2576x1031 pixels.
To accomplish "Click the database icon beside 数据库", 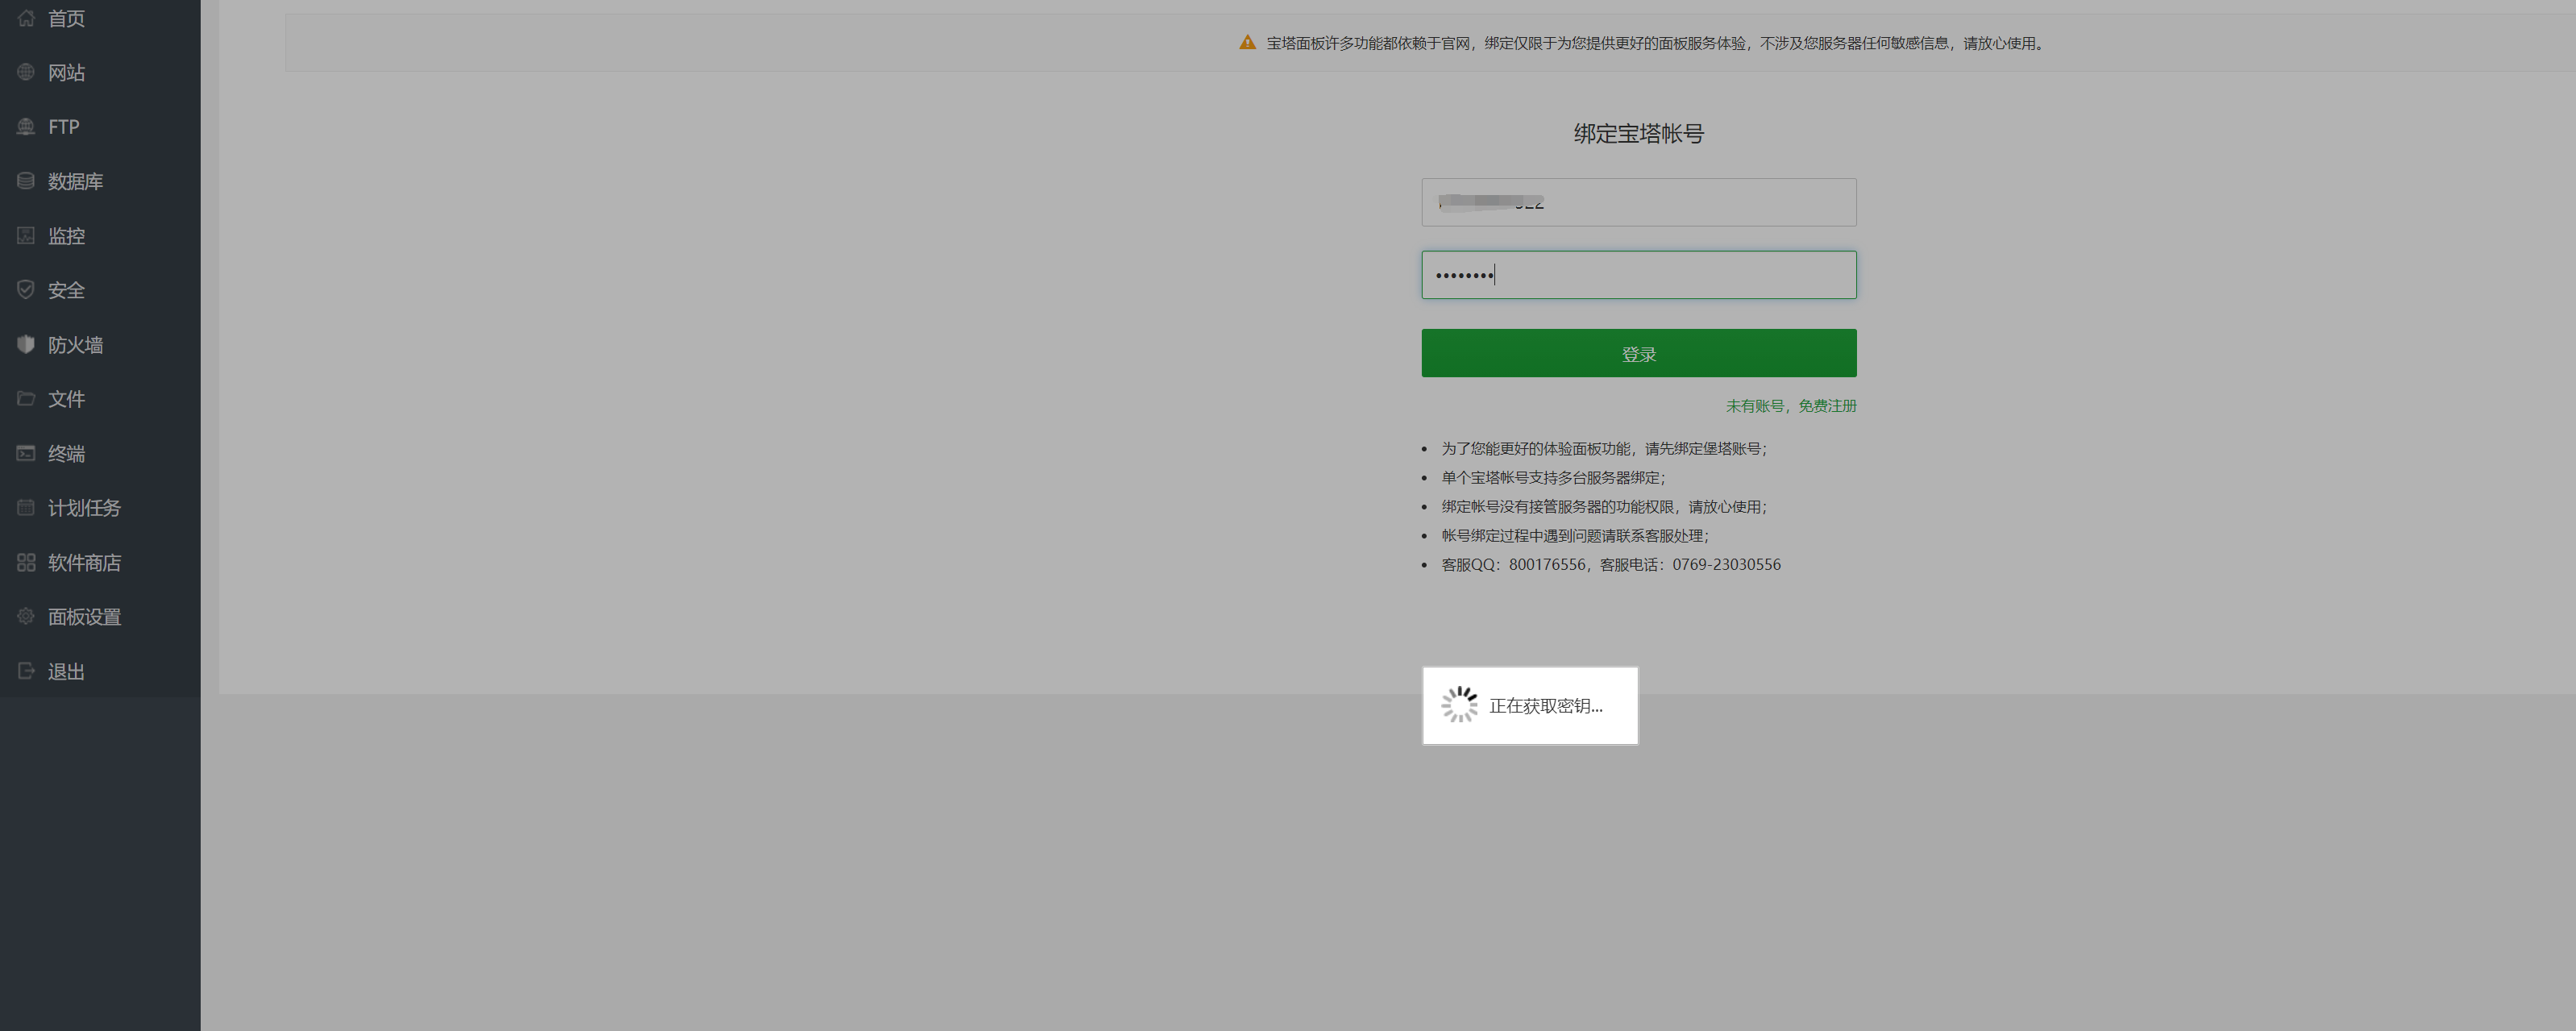I will coord(26,181).
